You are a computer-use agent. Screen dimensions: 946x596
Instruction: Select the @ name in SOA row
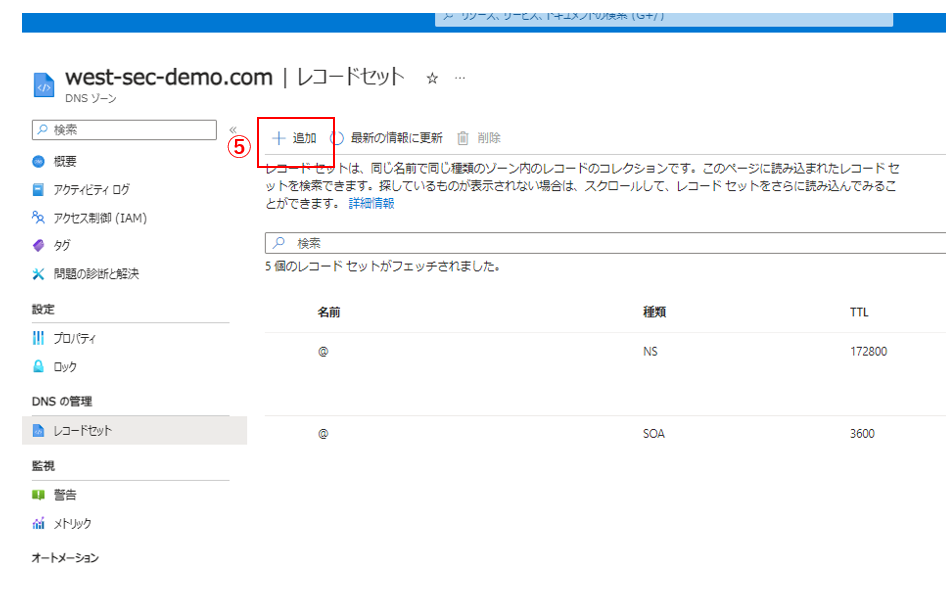pos(323,434)
